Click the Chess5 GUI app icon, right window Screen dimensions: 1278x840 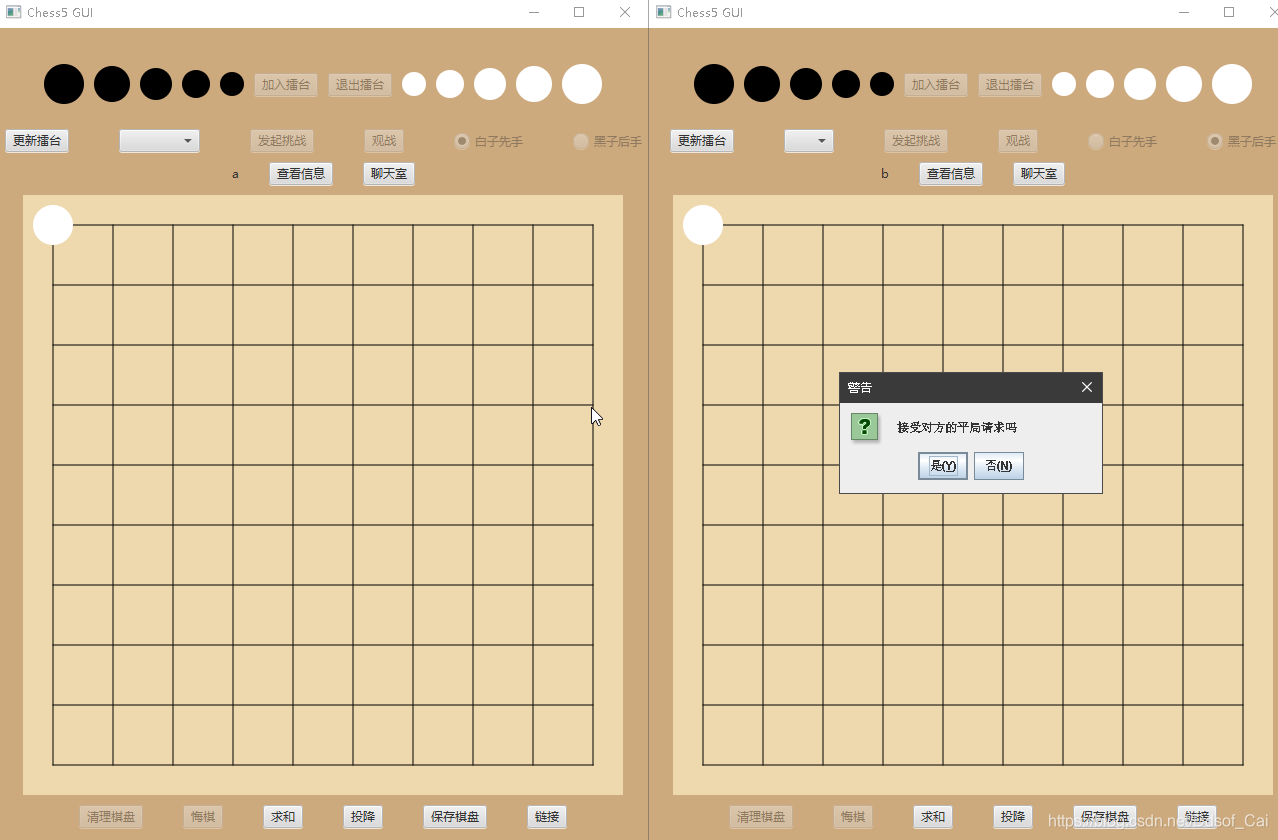pos(664,13)
